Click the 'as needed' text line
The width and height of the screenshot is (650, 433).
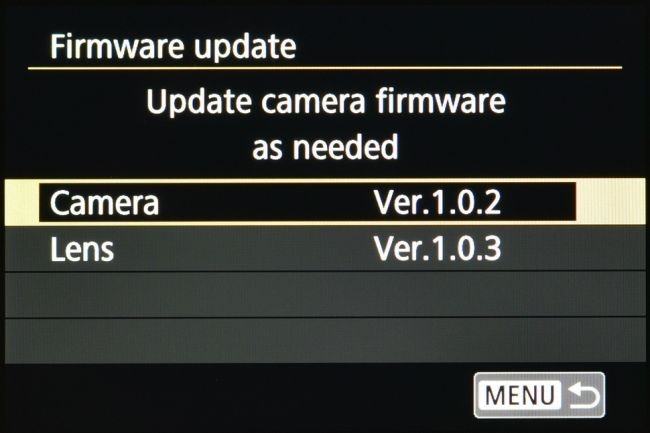325,148
